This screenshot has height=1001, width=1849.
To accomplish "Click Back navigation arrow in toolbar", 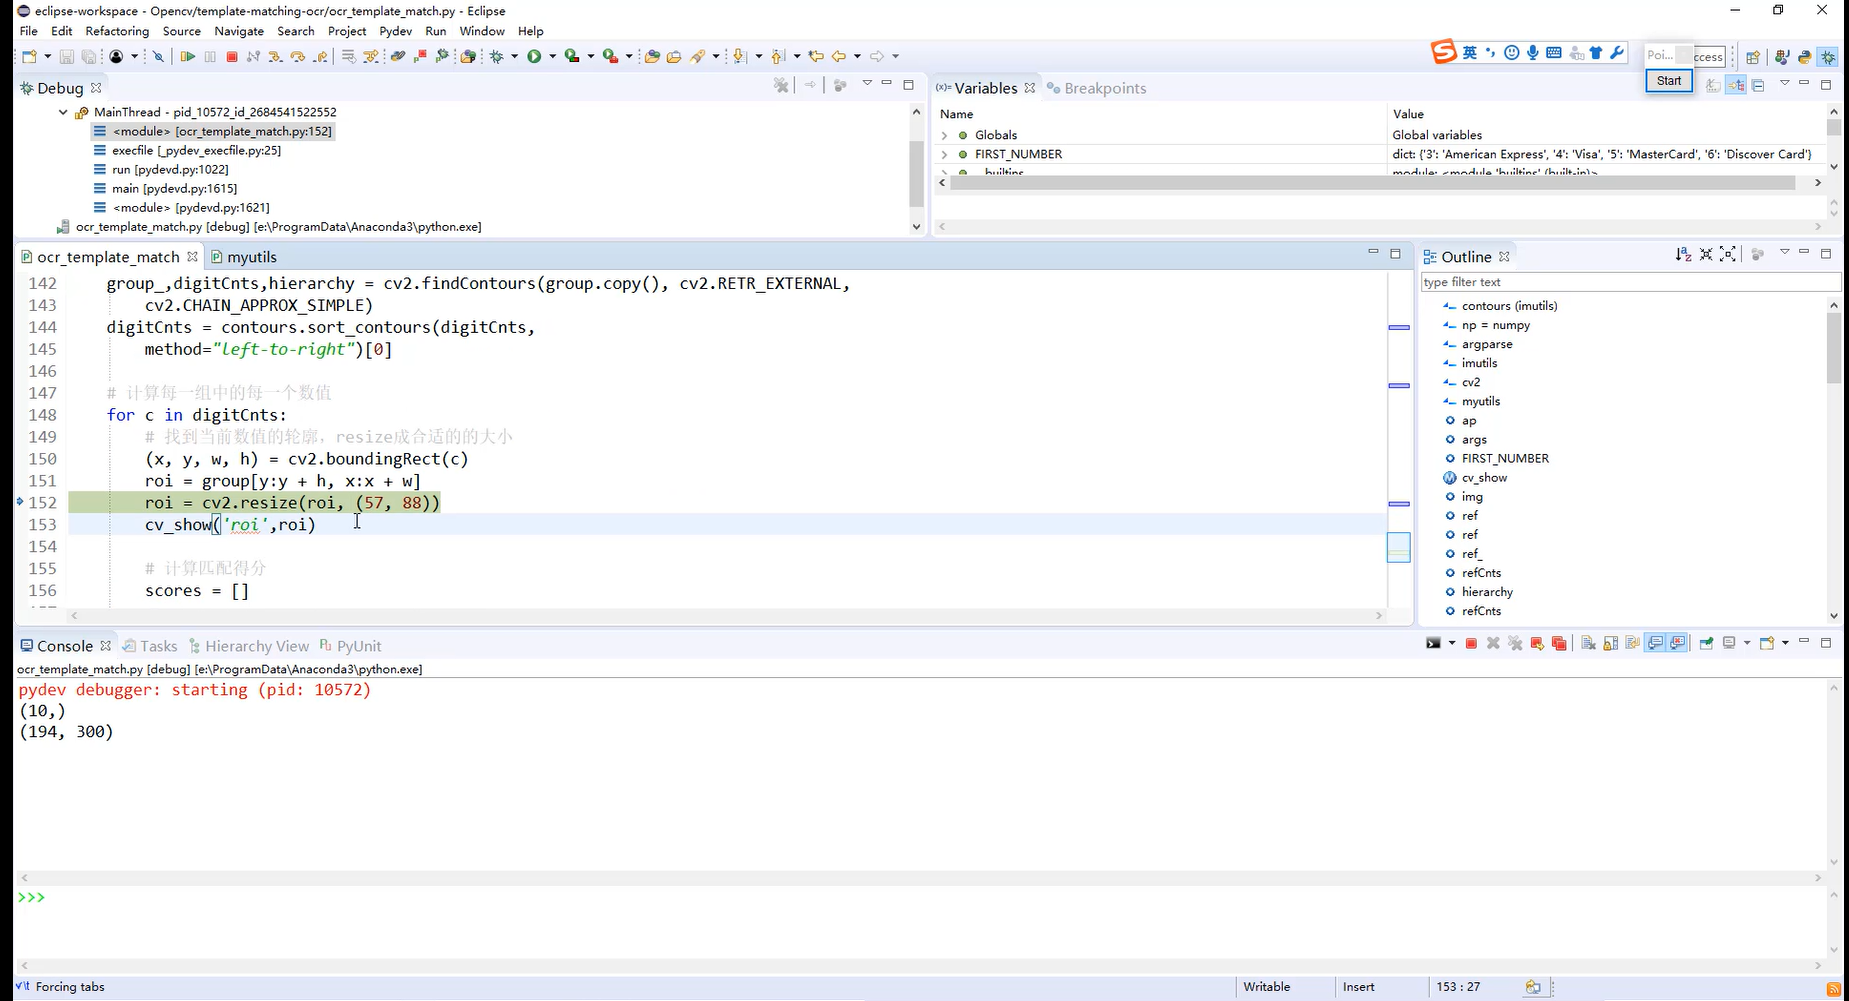I will tap(839, 56).
